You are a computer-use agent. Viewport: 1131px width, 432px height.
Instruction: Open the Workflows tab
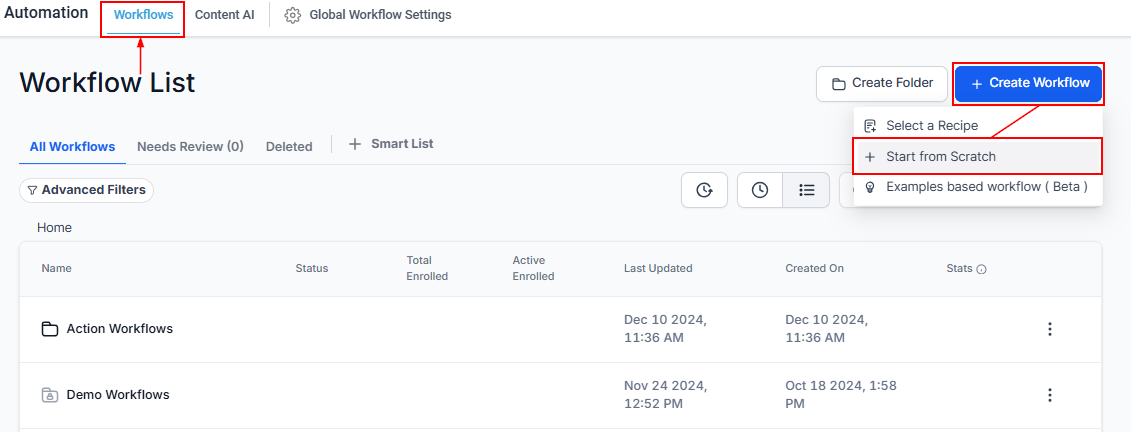coord(143,16)
